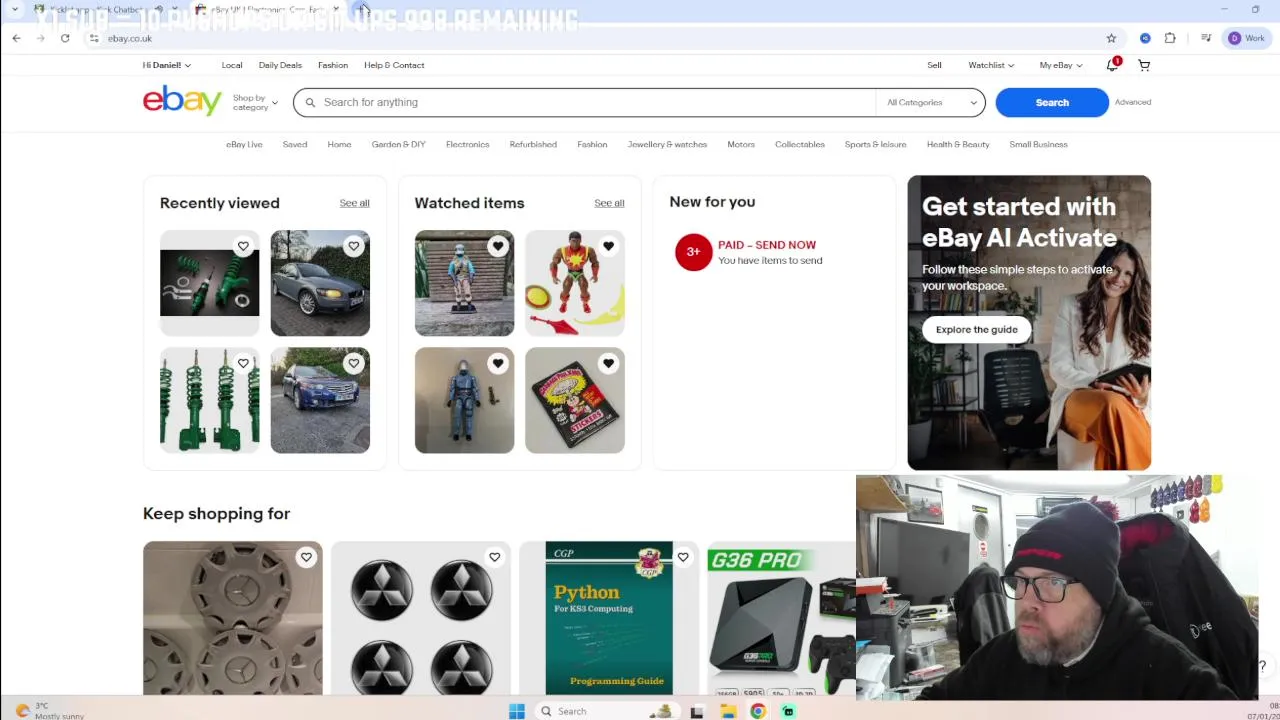Expand the Watchlist dropdown

[x=991, y=65]
